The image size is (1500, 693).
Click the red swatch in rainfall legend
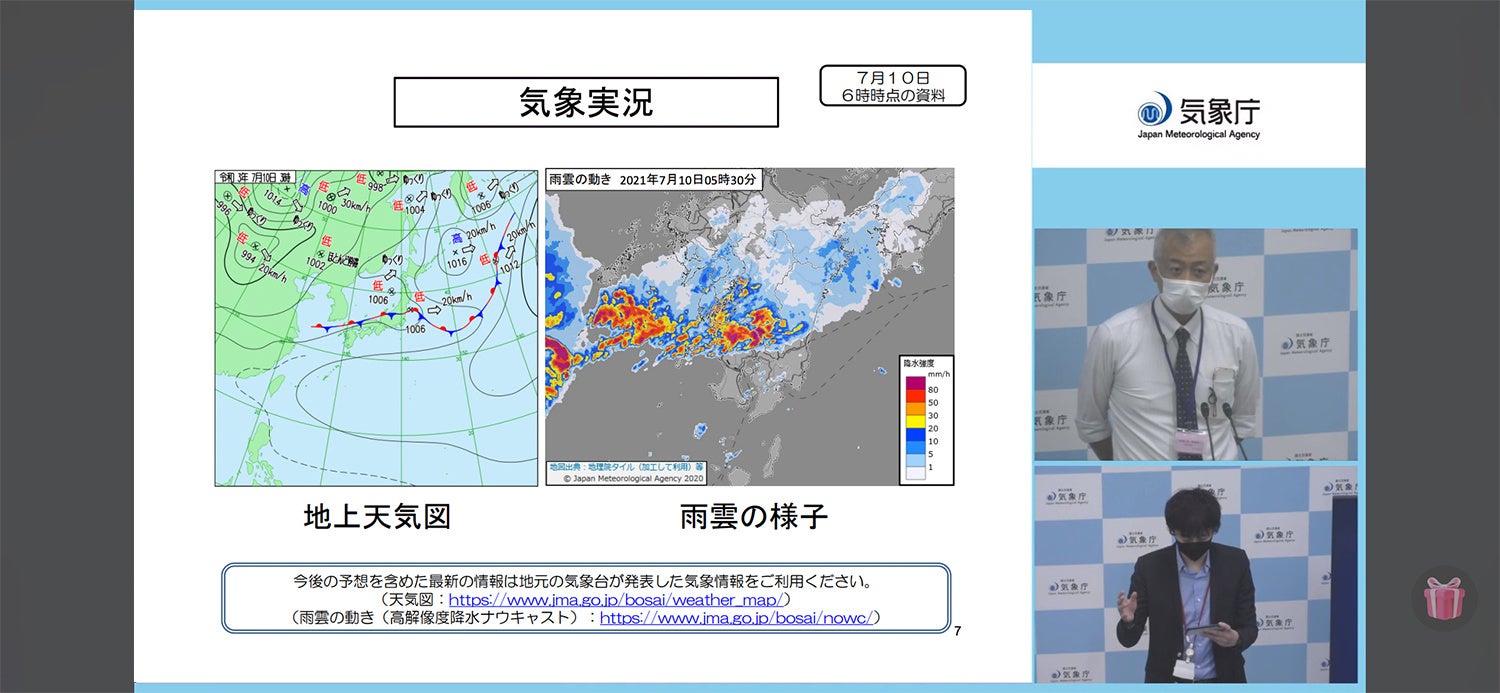tap(916, 395)
